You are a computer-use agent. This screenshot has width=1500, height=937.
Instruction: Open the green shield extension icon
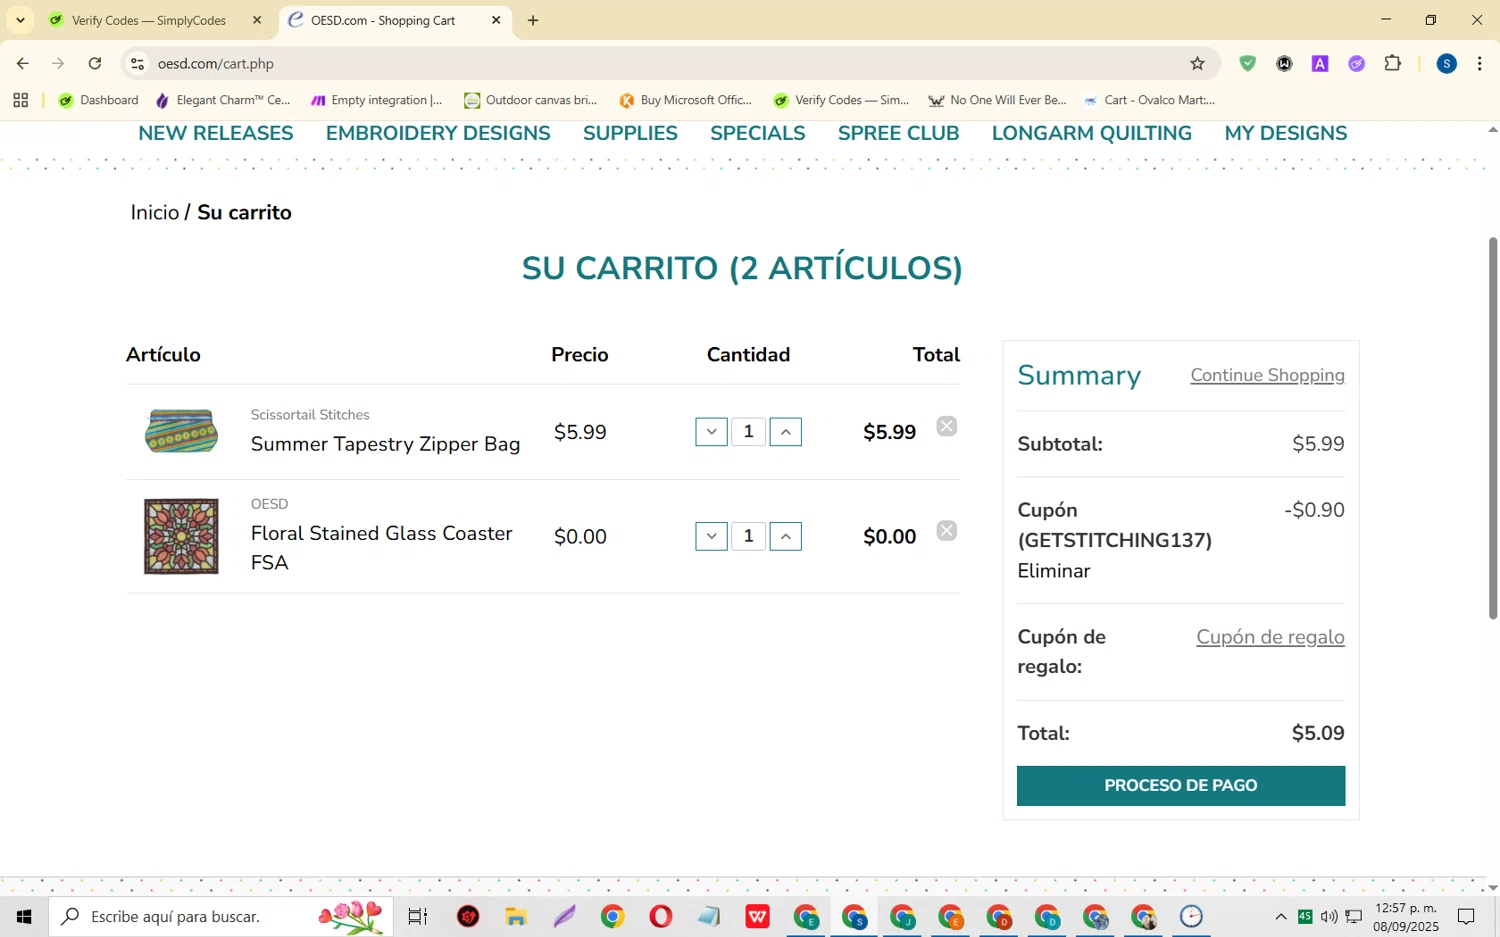[1247, 63]
